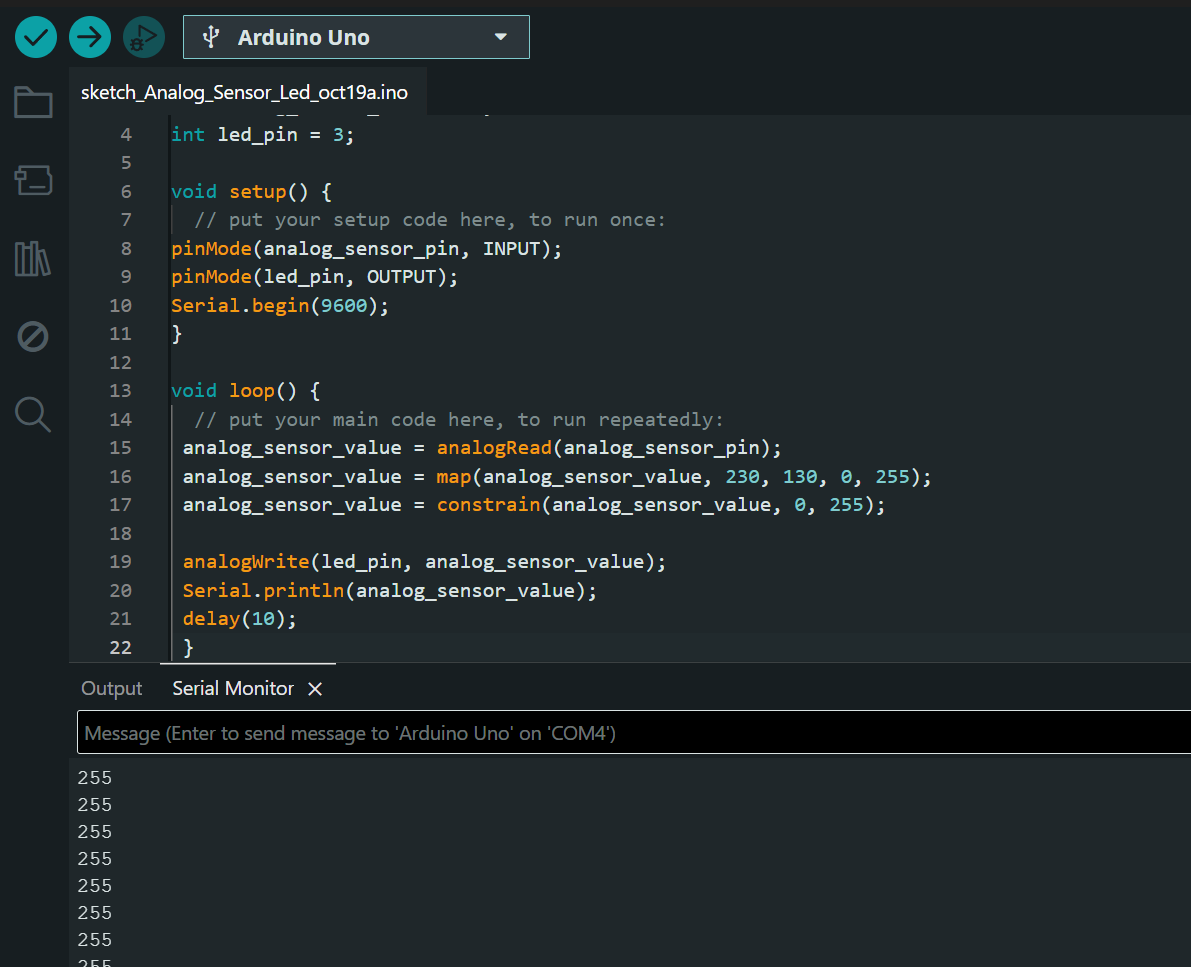This screenshot has height=967, width=1191.
Task: Close the Serial Monitor tab
Action: coord(315,689)
